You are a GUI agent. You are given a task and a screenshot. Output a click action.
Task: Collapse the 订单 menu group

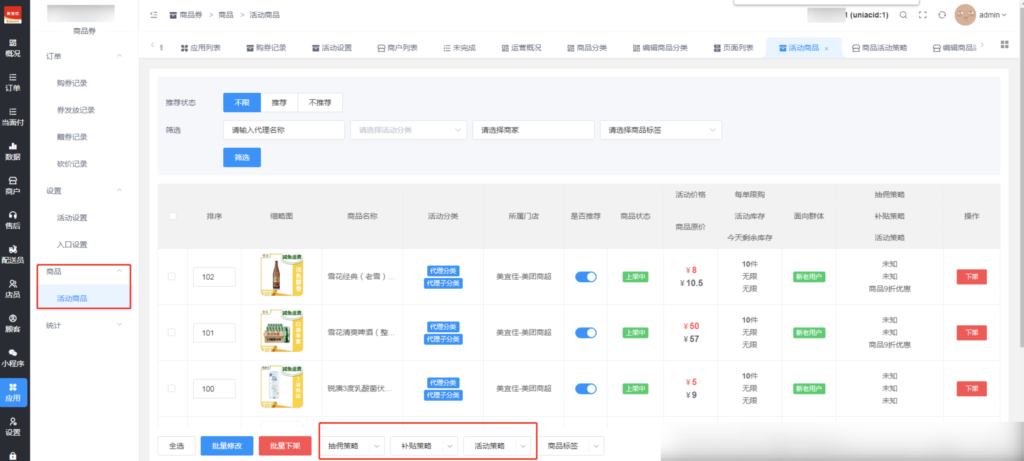(119, 56)
